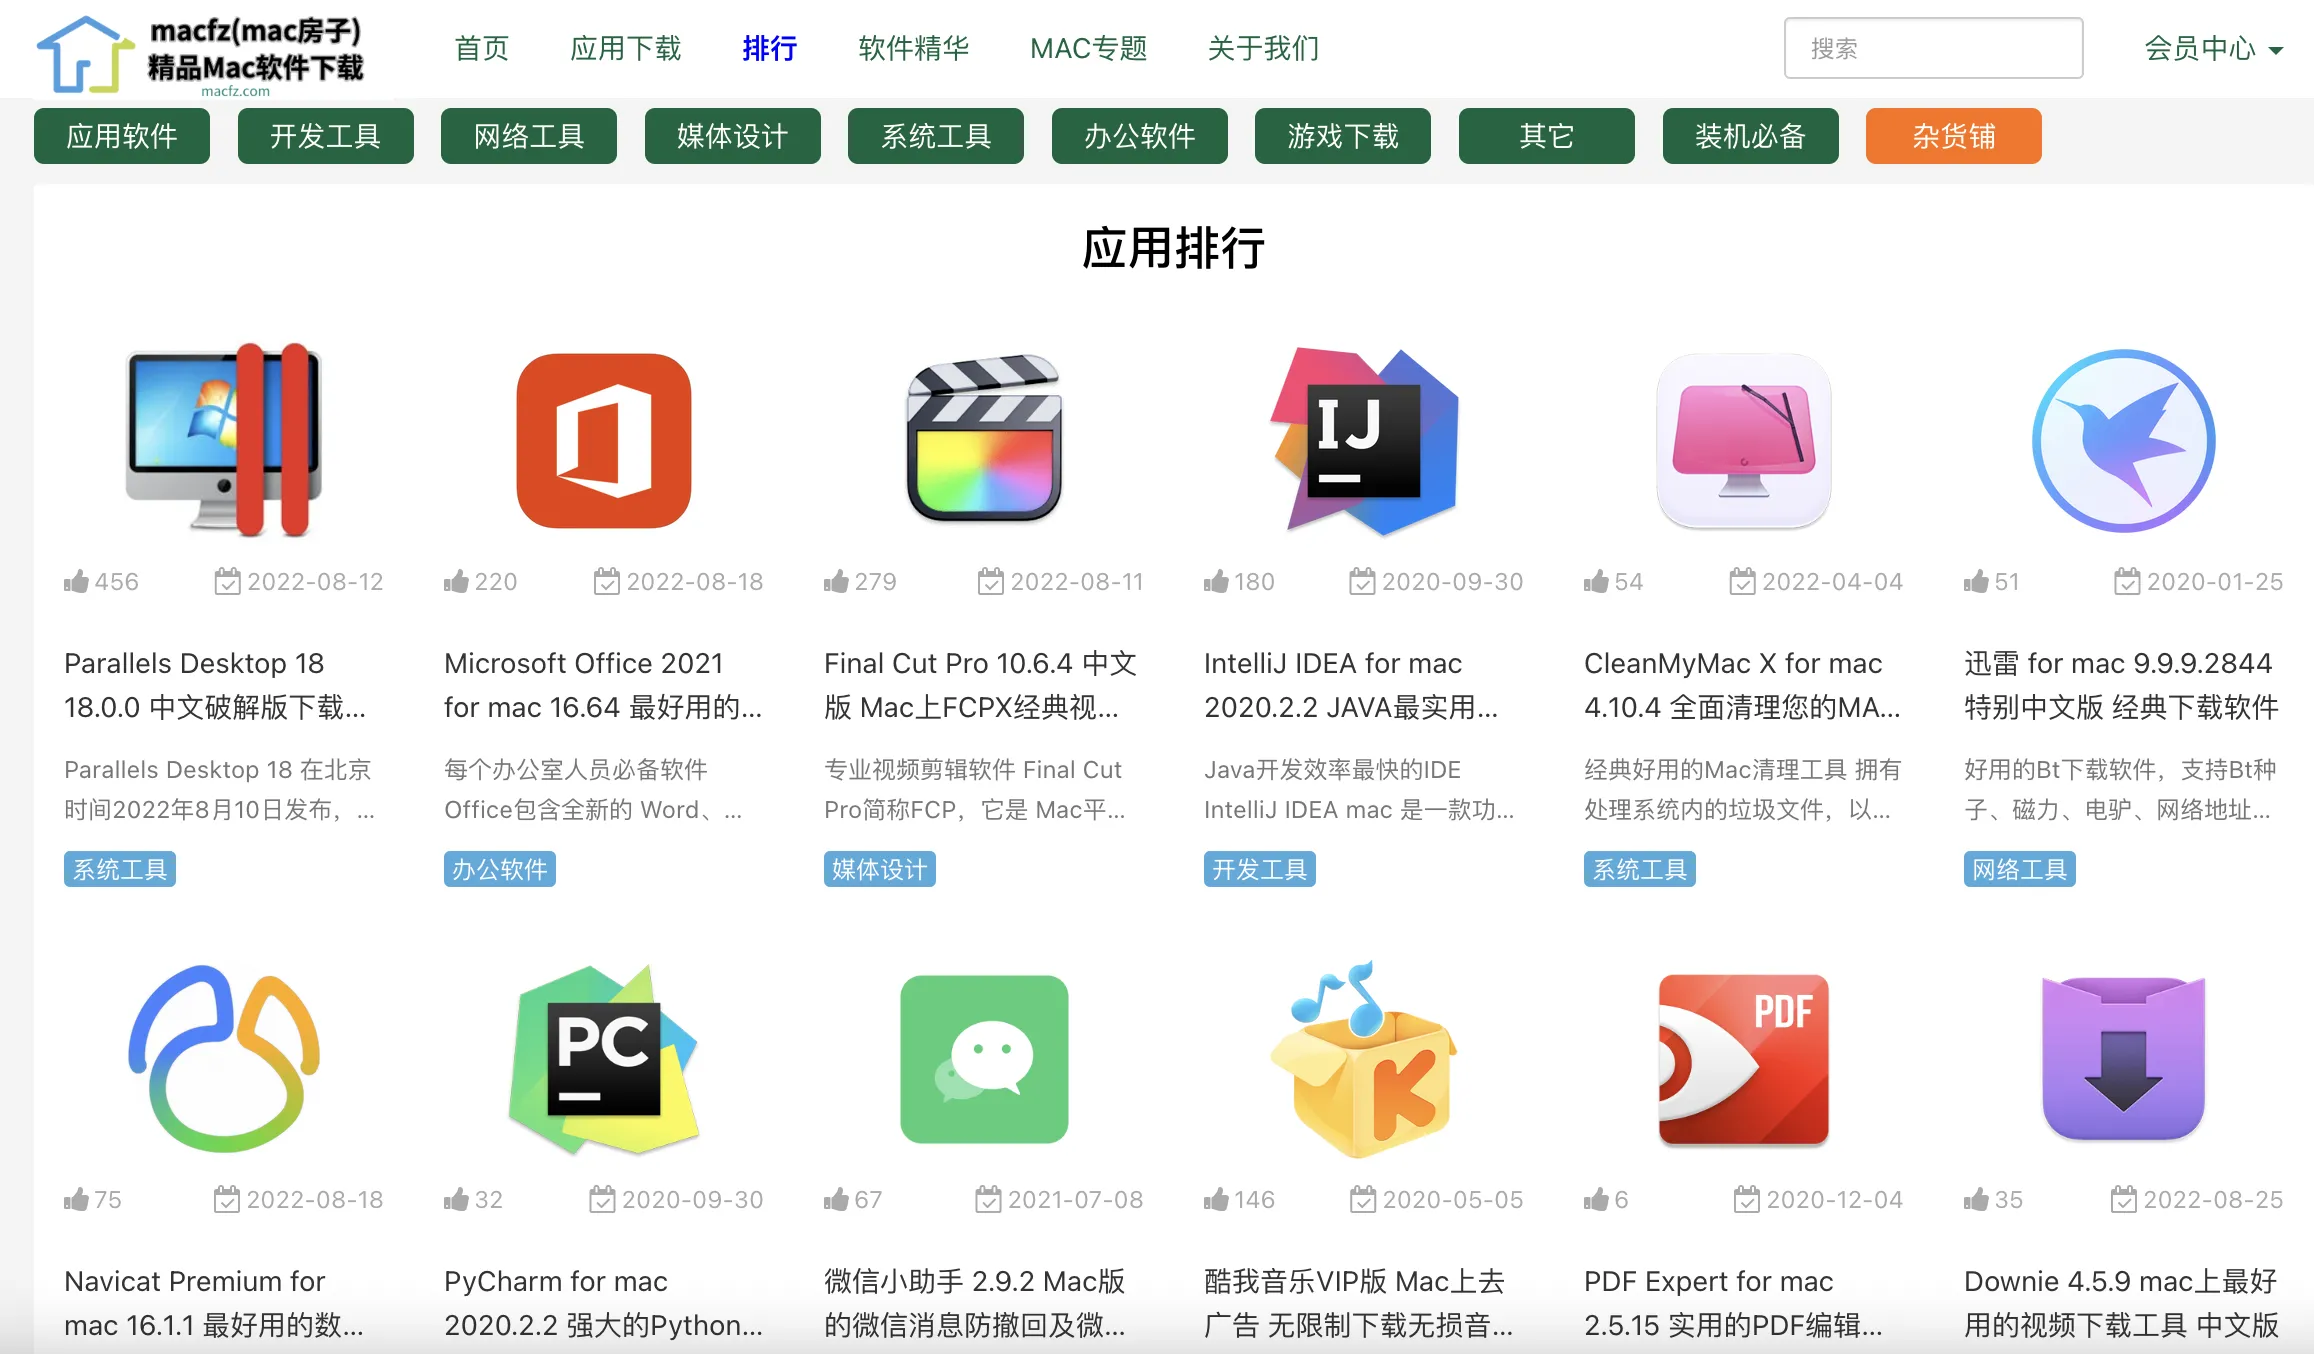2314x1354 pixels.
Task: Click the macfz house logo
Action: point(200,55)
